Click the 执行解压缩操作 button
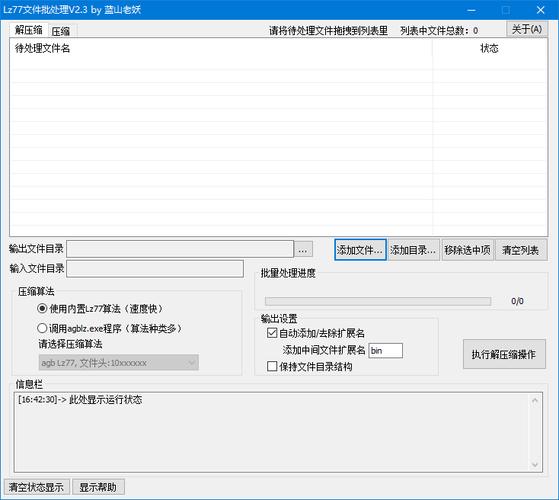Viewport: 559px width, 500px height. tap(504, 354)
